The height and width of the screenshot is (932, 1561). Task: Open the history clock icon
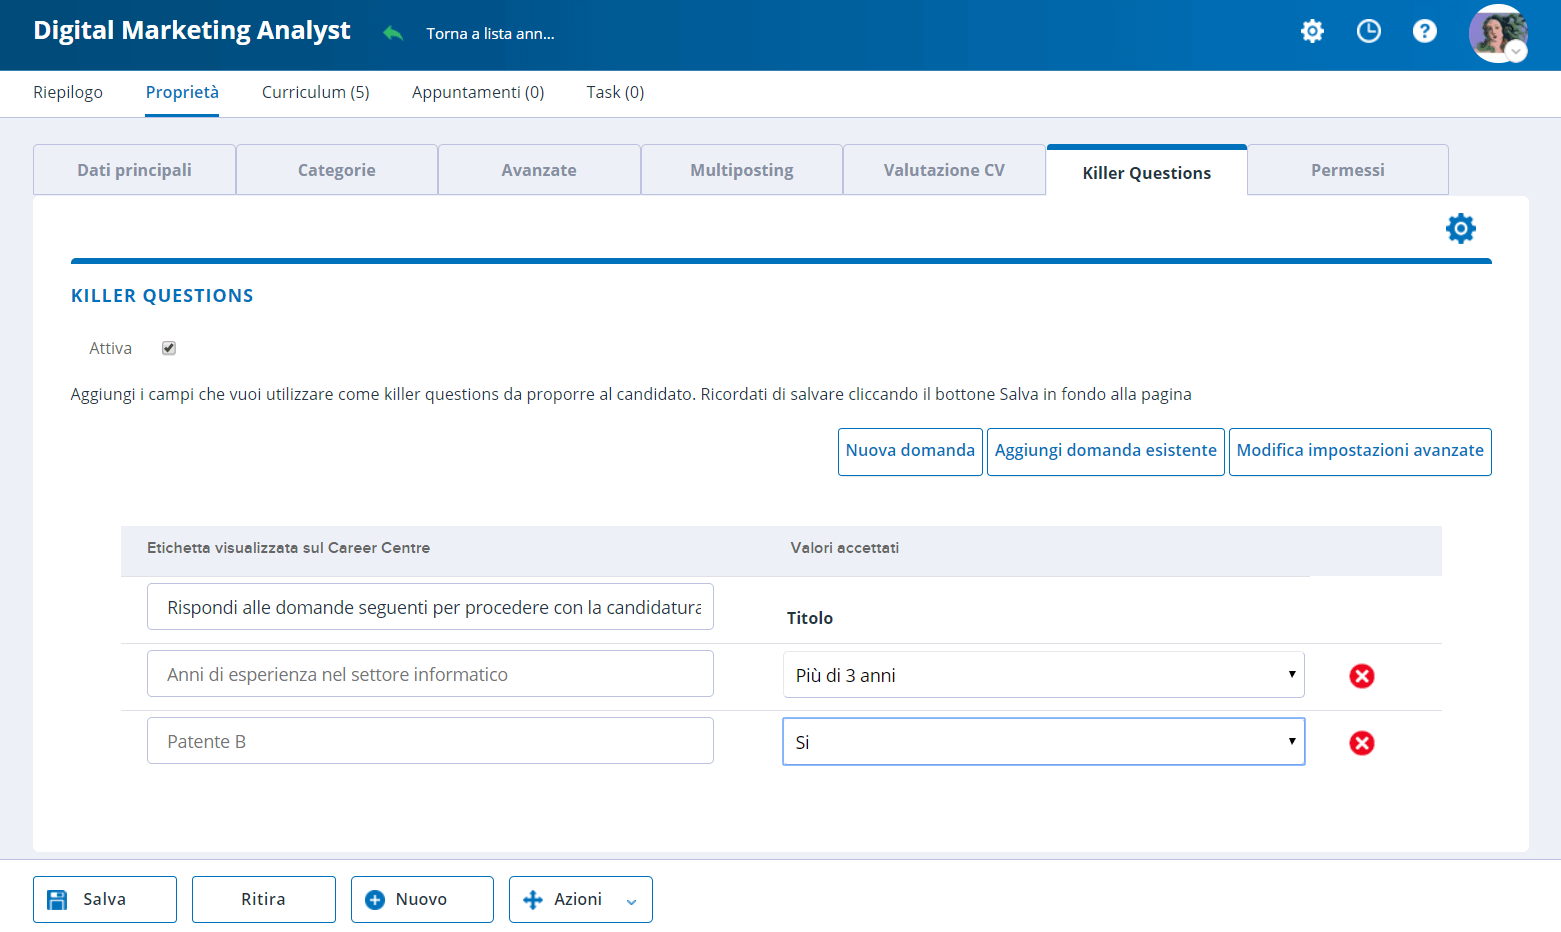[1368, 31]
